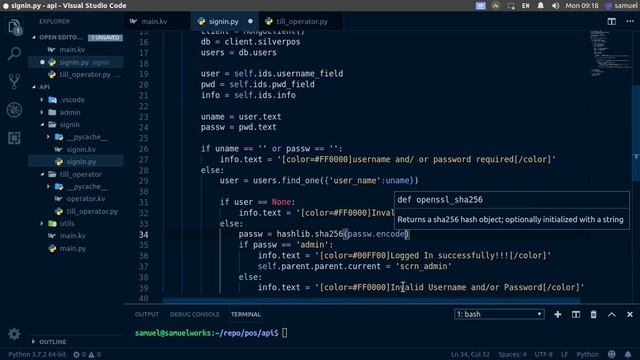Open the system volume control
This screenshot has height=360, width=640.
[x=556, y=5]
